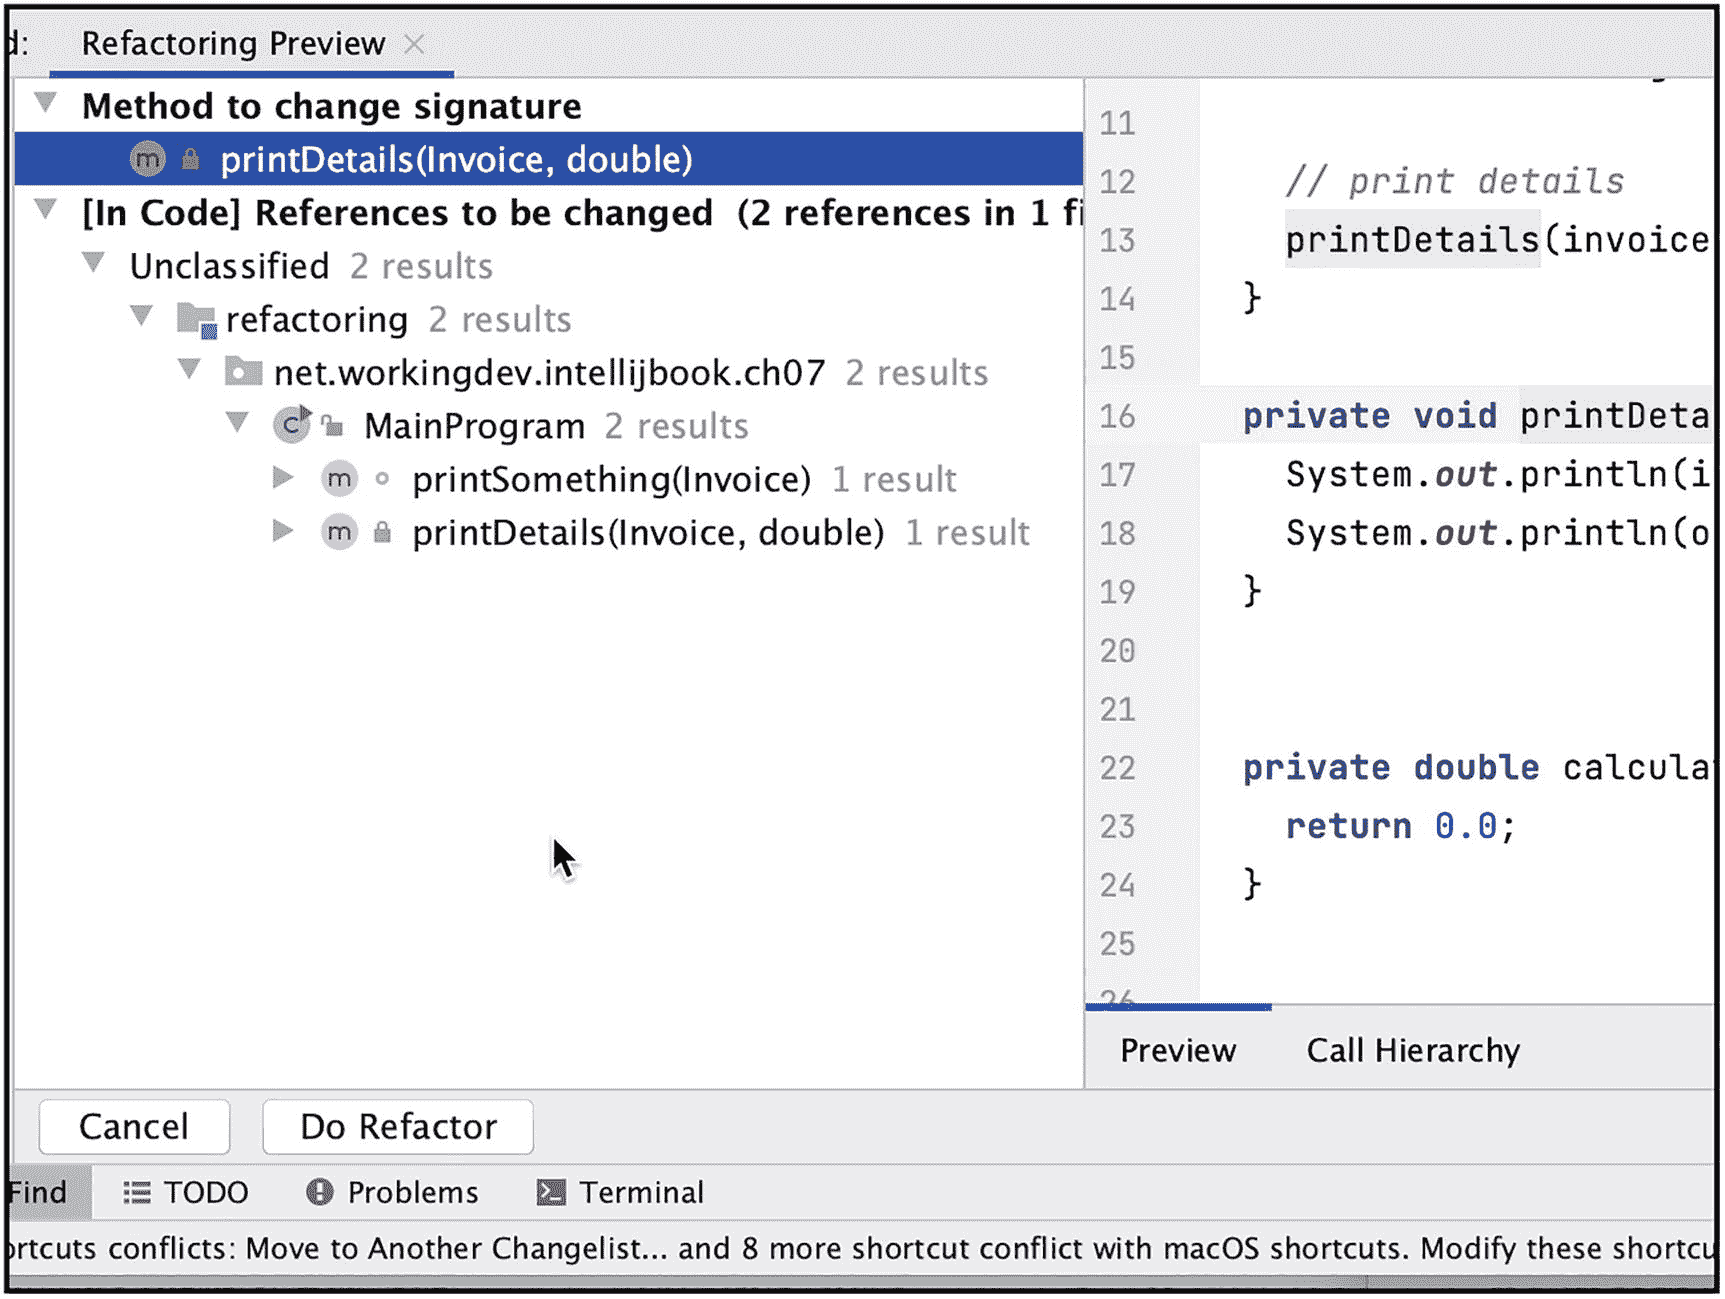1725x1299 pixels.
Task: Click the shortcut conflicts status bar message
Action: 860,1249
